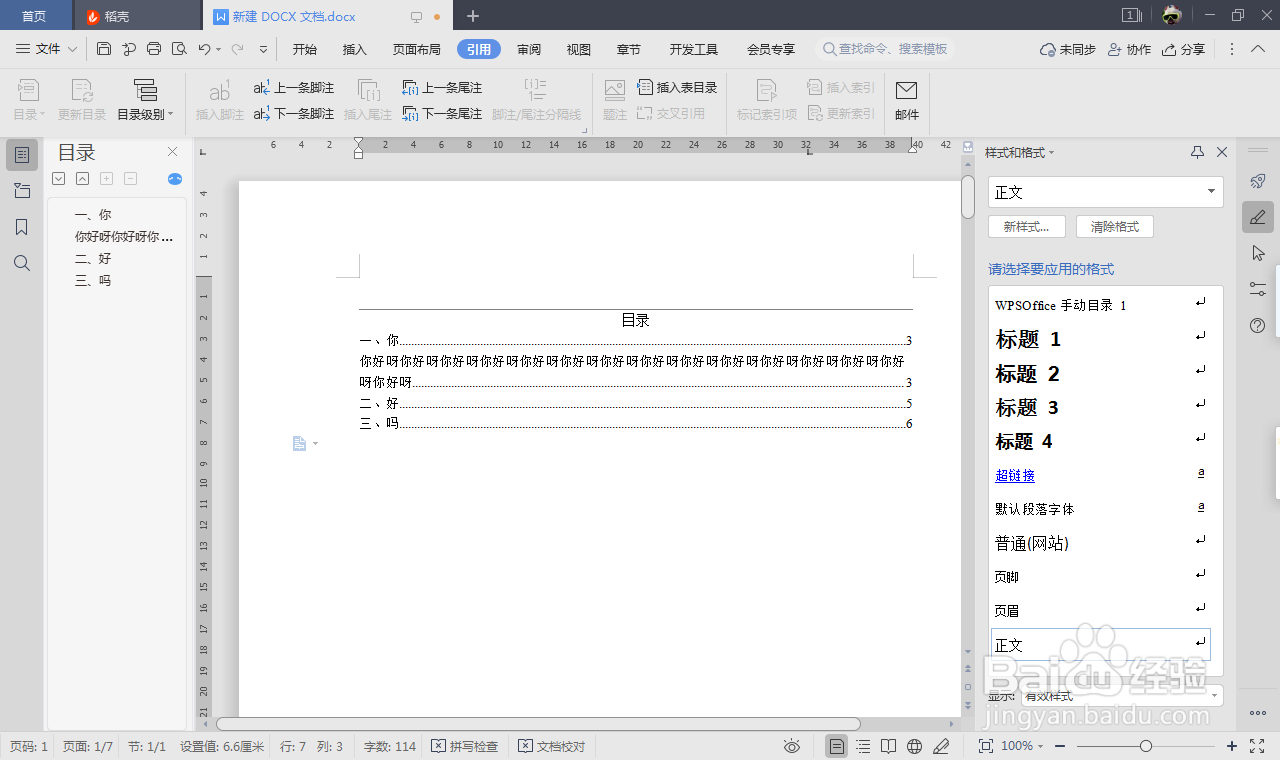Click the 新样式... button

[x=1027, y=227]
